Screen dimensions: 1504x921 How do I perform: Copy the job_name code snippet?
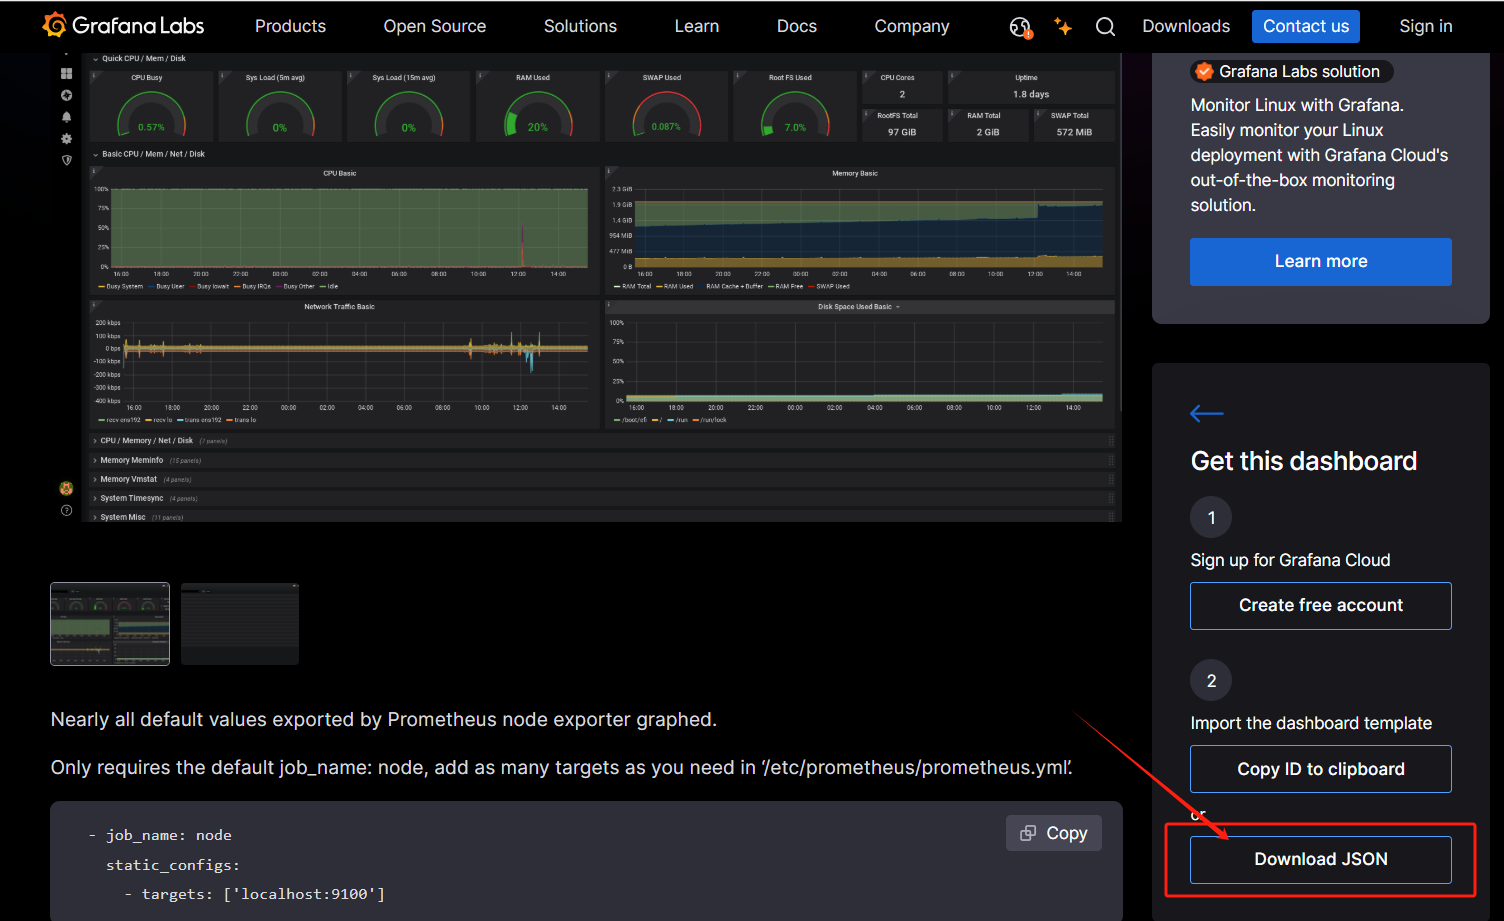1054,833
